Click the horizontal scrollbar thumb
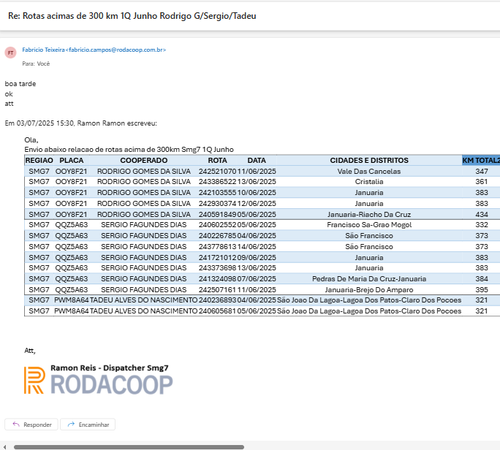 pyautogui.click(x=129, y=447)
